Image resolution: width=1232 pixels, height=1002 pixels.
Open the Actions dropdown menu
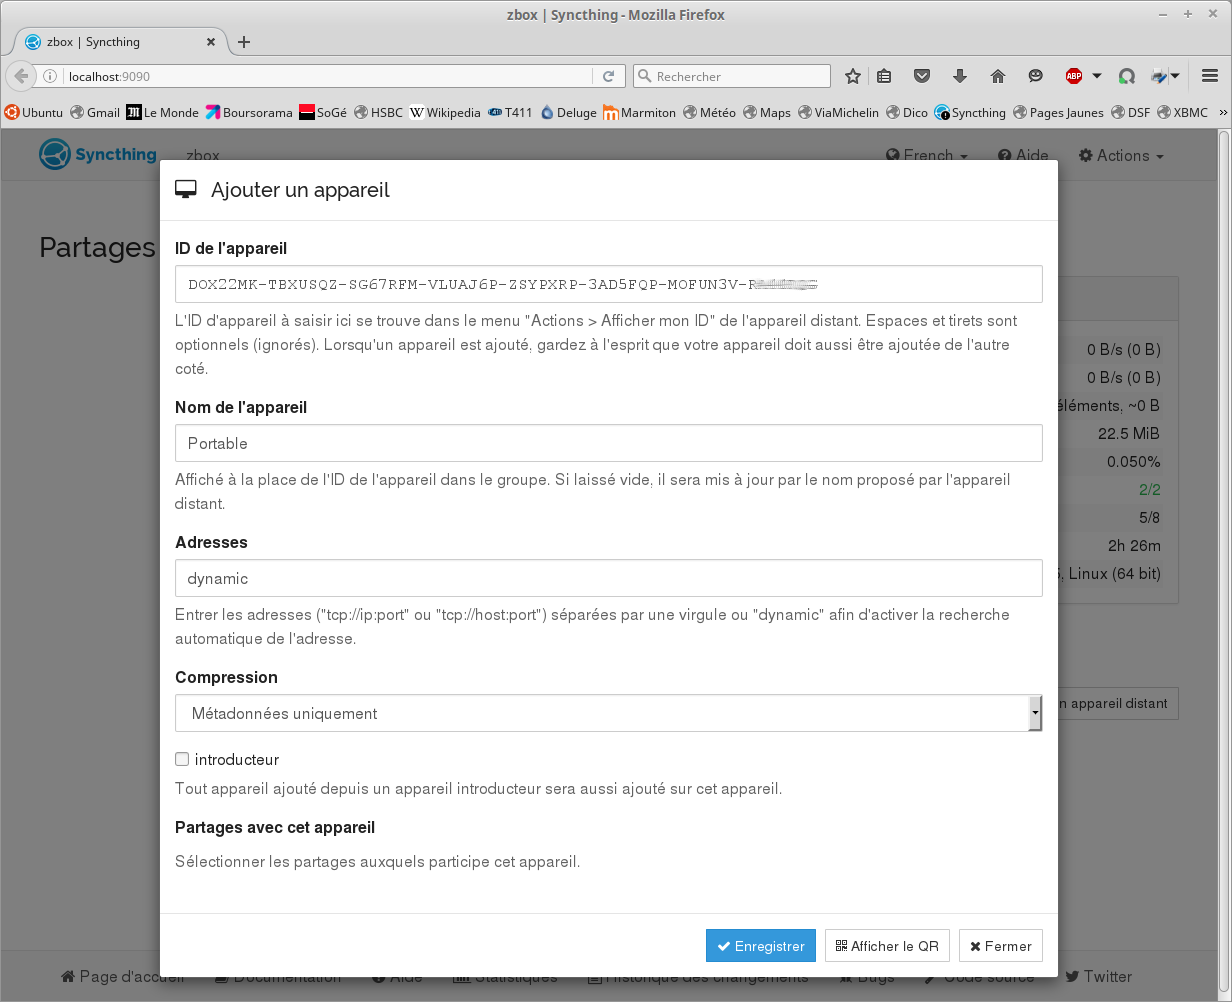(1121, 155)
